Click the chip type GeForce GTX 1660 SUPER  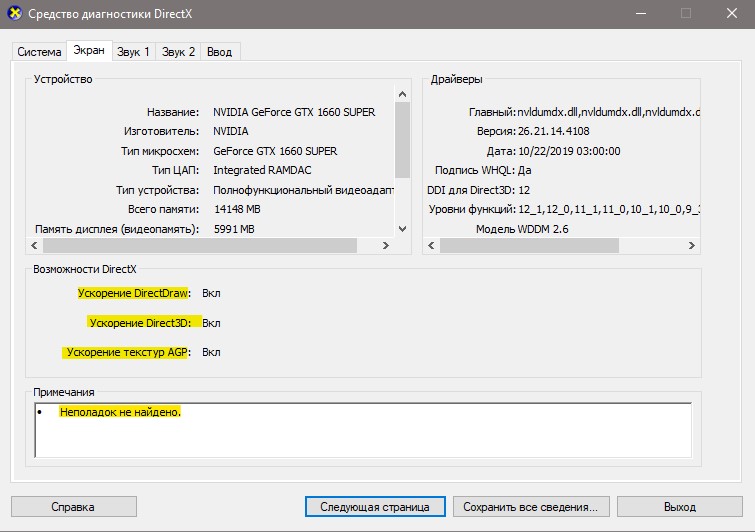click(x=275, y=151)
